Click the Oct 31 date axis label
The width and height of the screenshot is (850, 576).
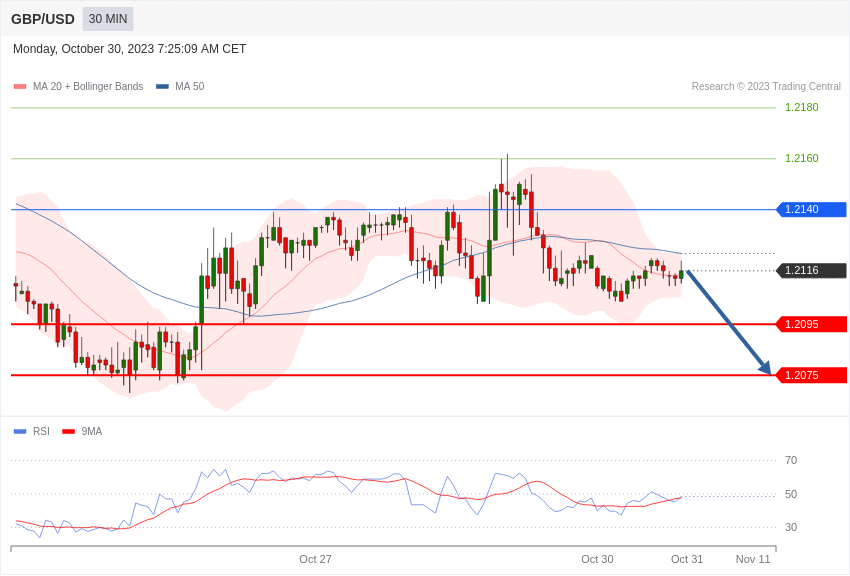pos(687,559)
